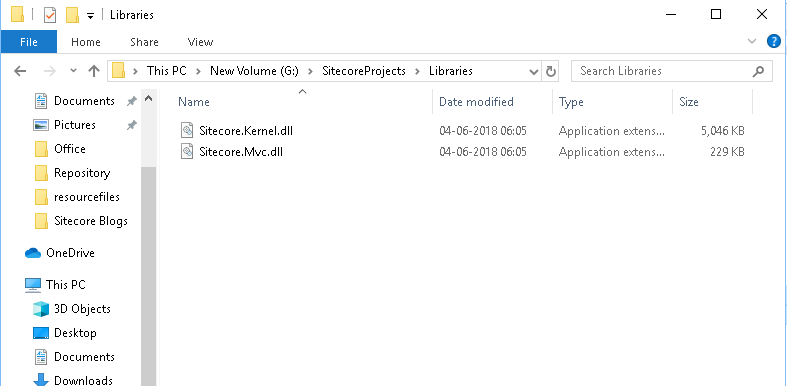Click the folder icon in the title bar

click(18, 15)
